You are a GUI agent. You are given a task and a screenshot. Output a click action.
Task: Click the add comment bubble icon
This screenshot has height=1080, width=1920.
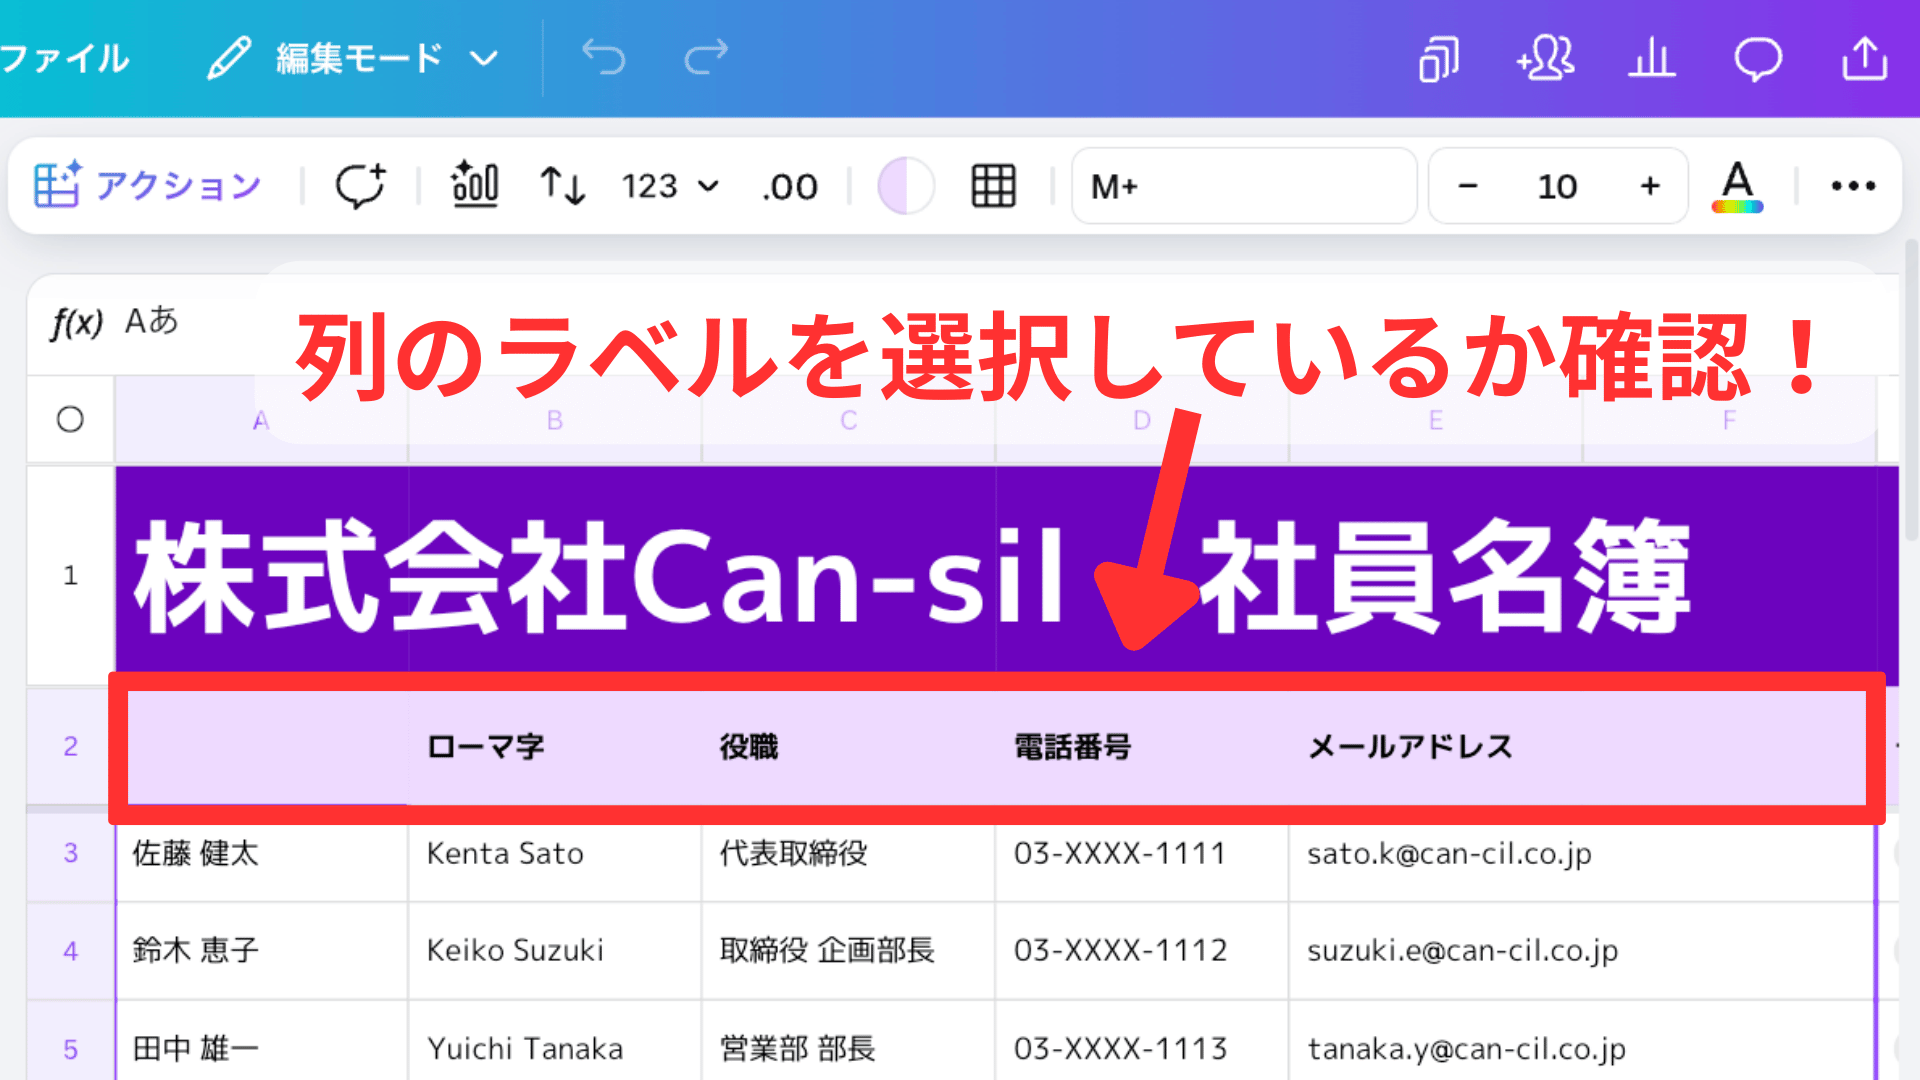click(x=360, y=186)
